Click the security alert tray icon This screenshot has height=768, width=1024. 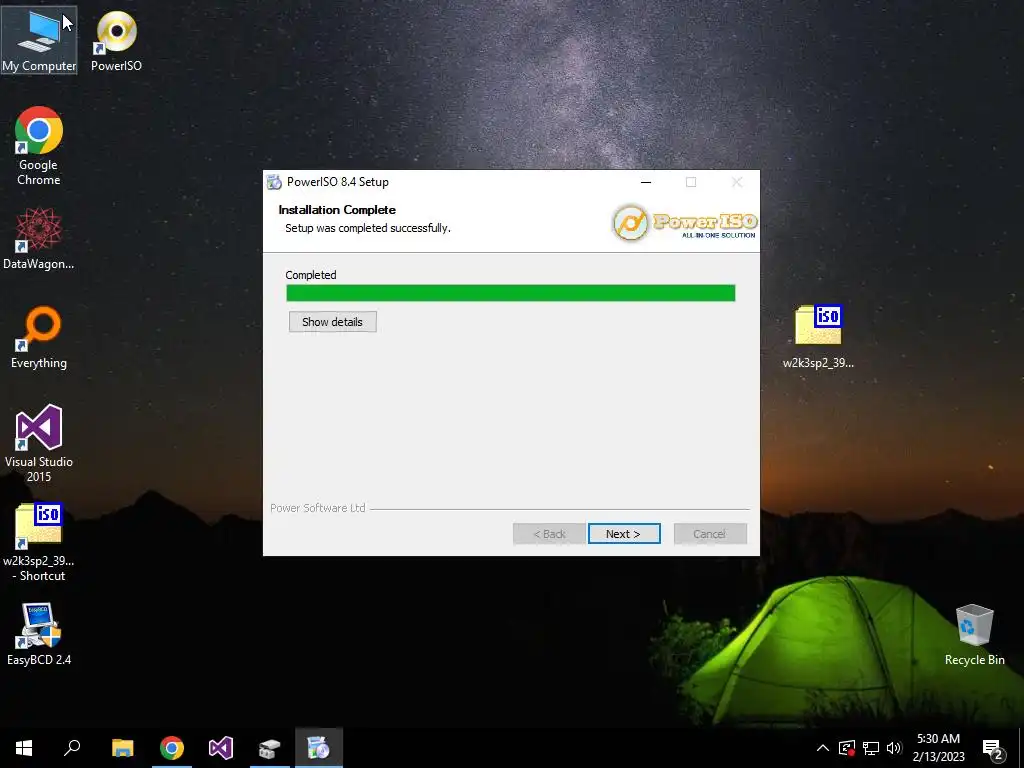(x=847, y=748)
